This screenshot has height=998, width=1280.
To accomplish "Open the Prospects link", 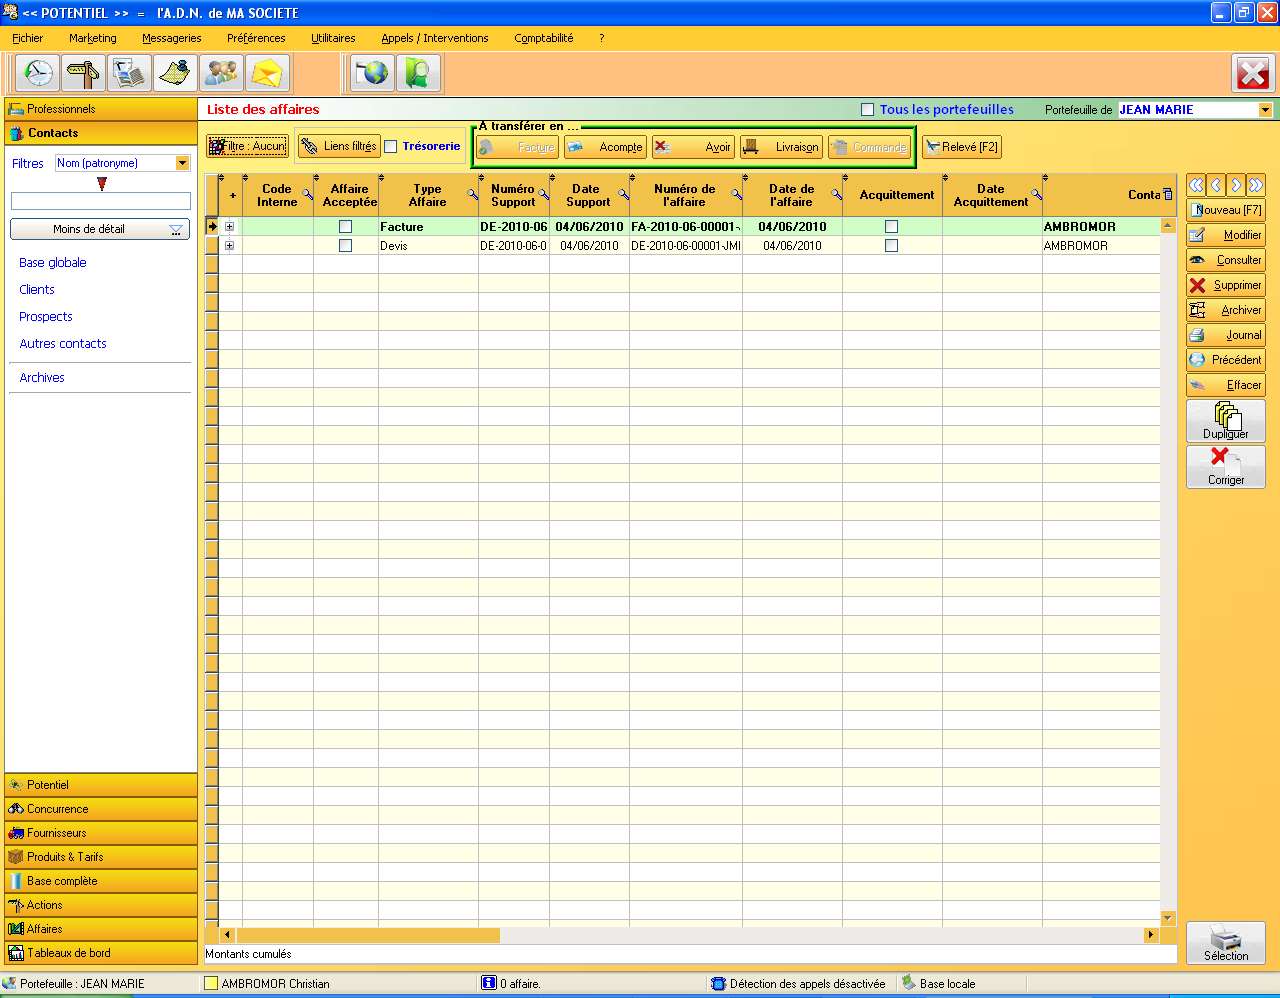I will 46,317.
